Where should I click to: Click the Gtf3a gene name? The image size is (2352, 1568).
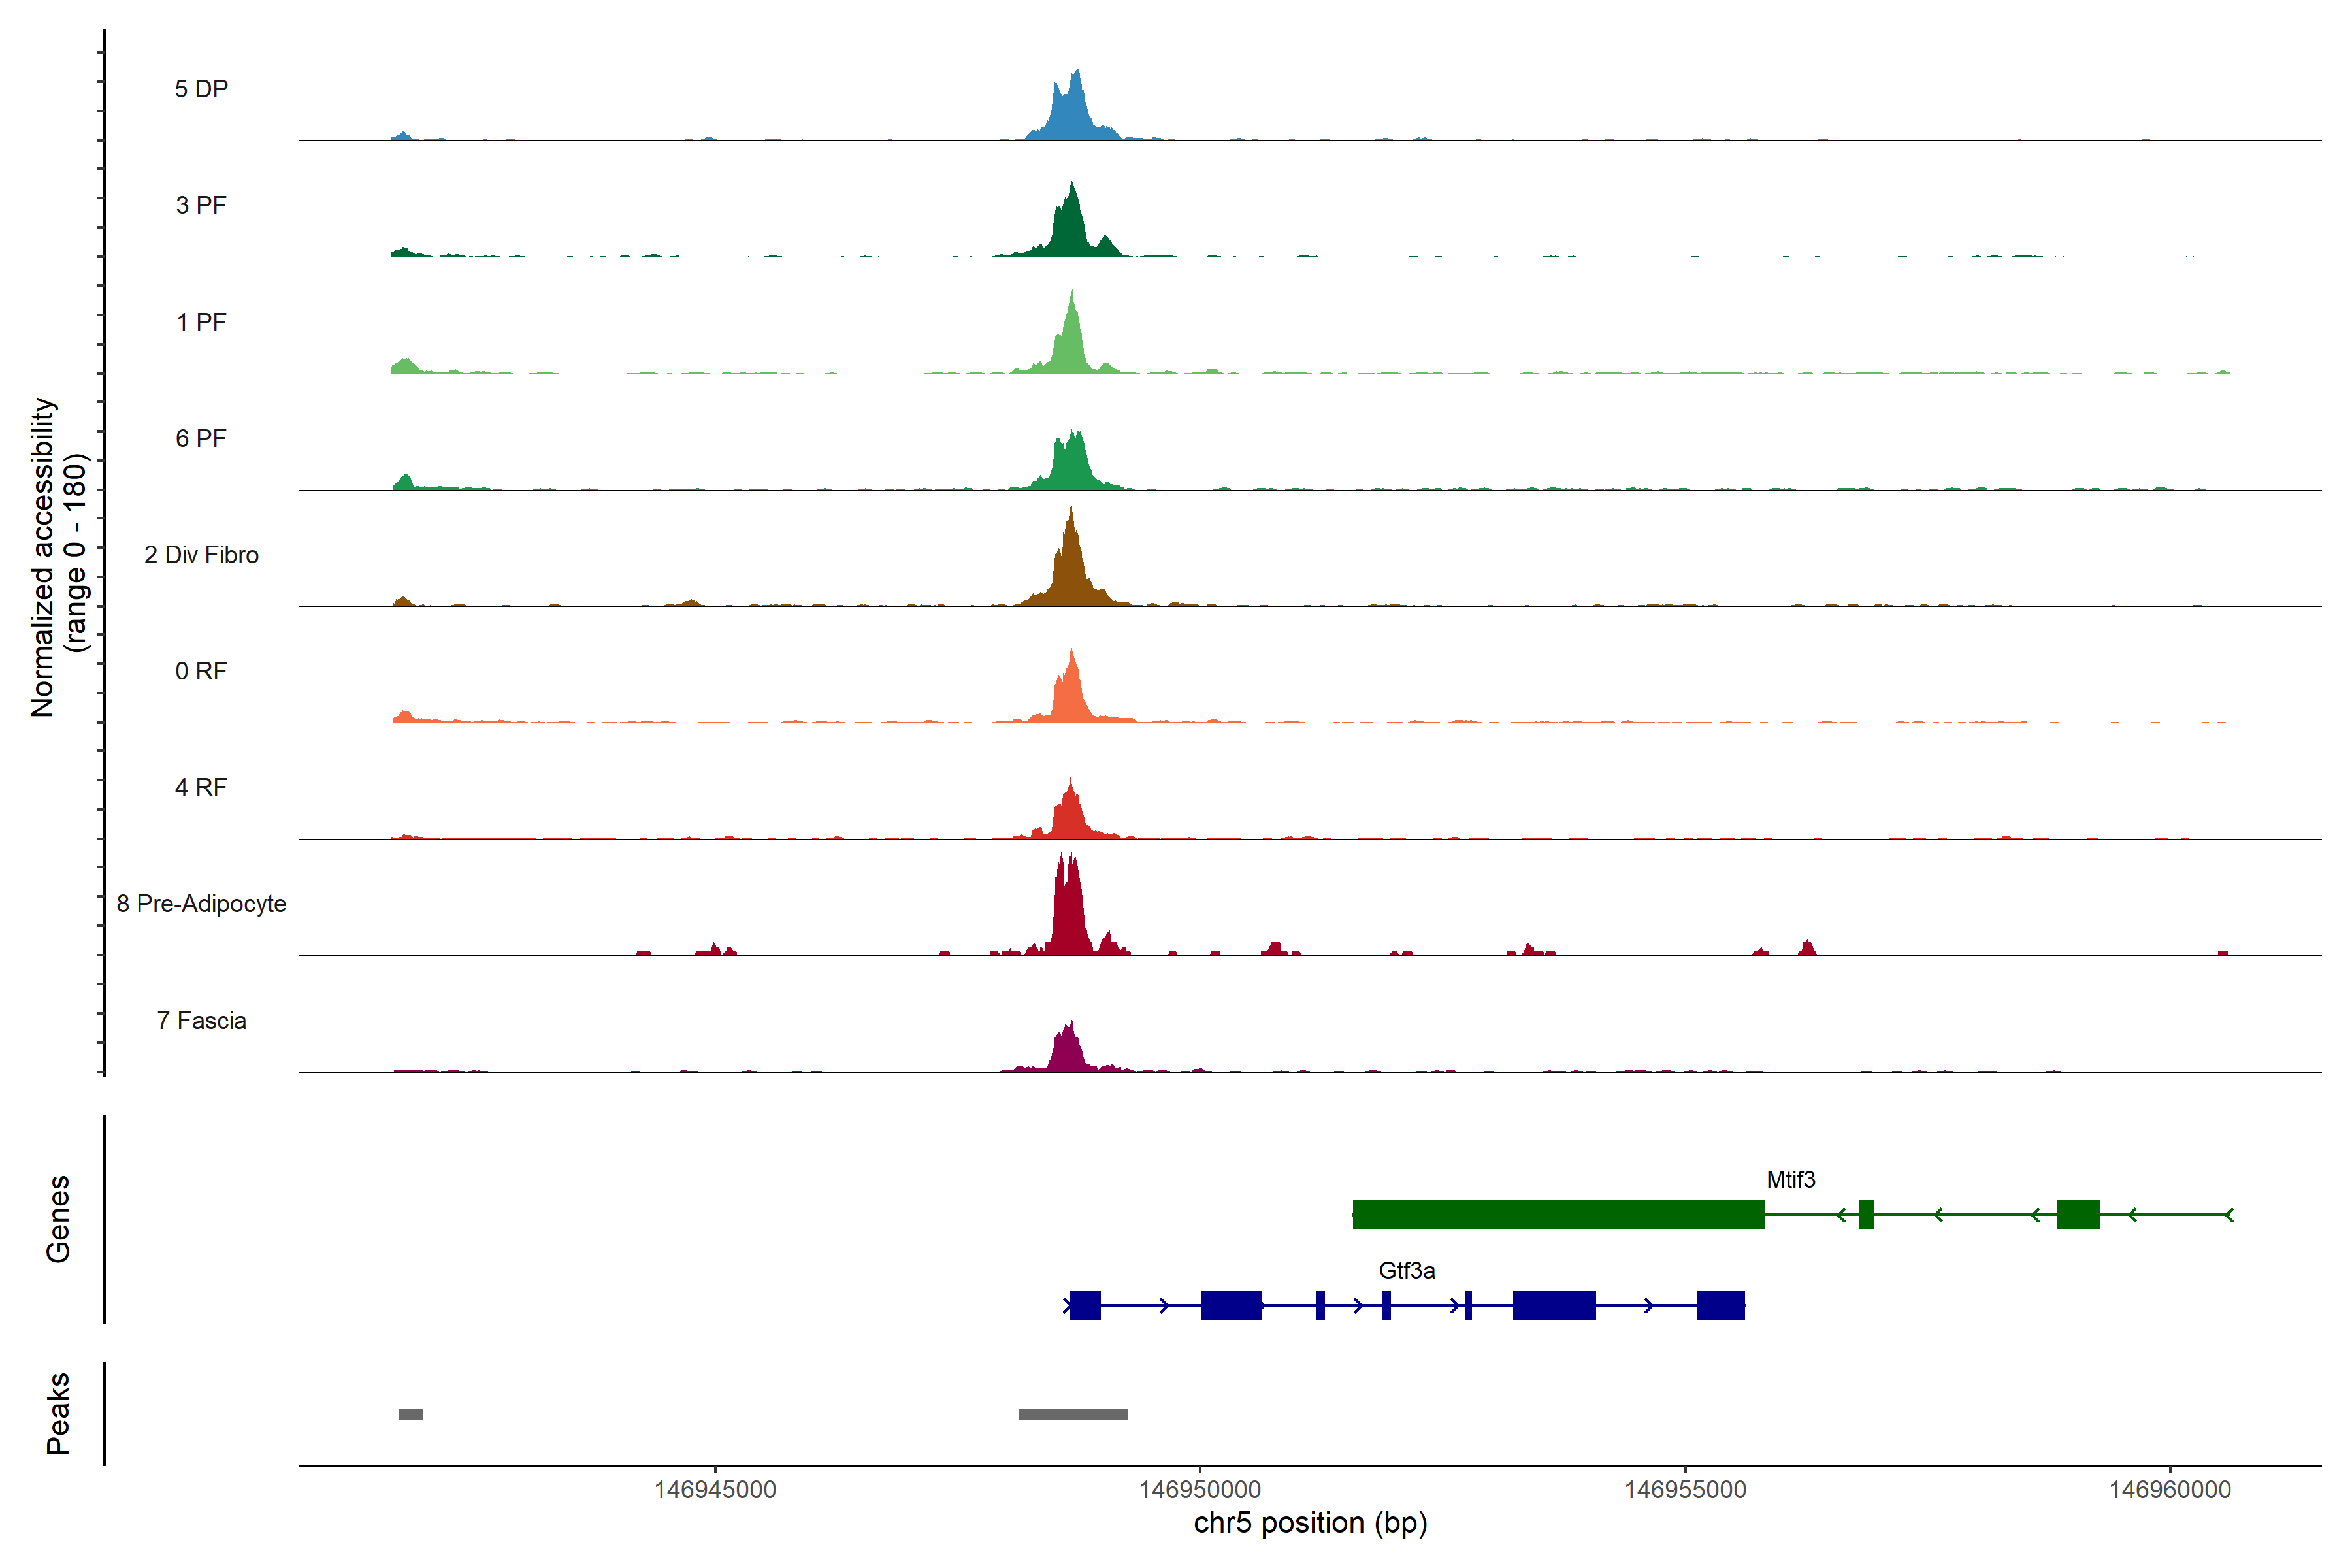click(1406, 1271)
